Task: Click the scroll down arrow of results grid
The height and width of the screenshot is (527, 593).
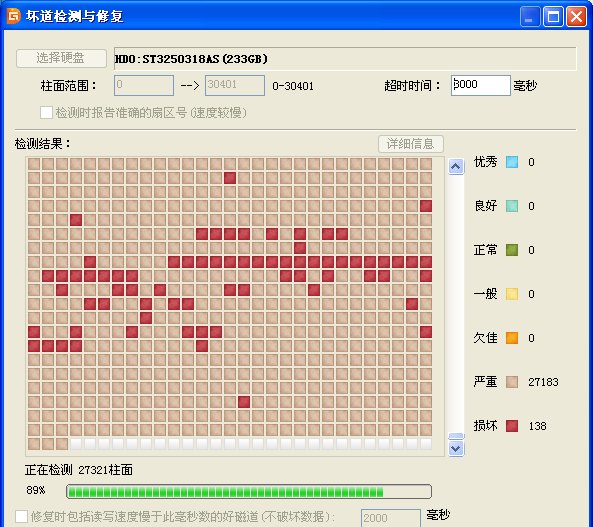Action: click(456, 449)
